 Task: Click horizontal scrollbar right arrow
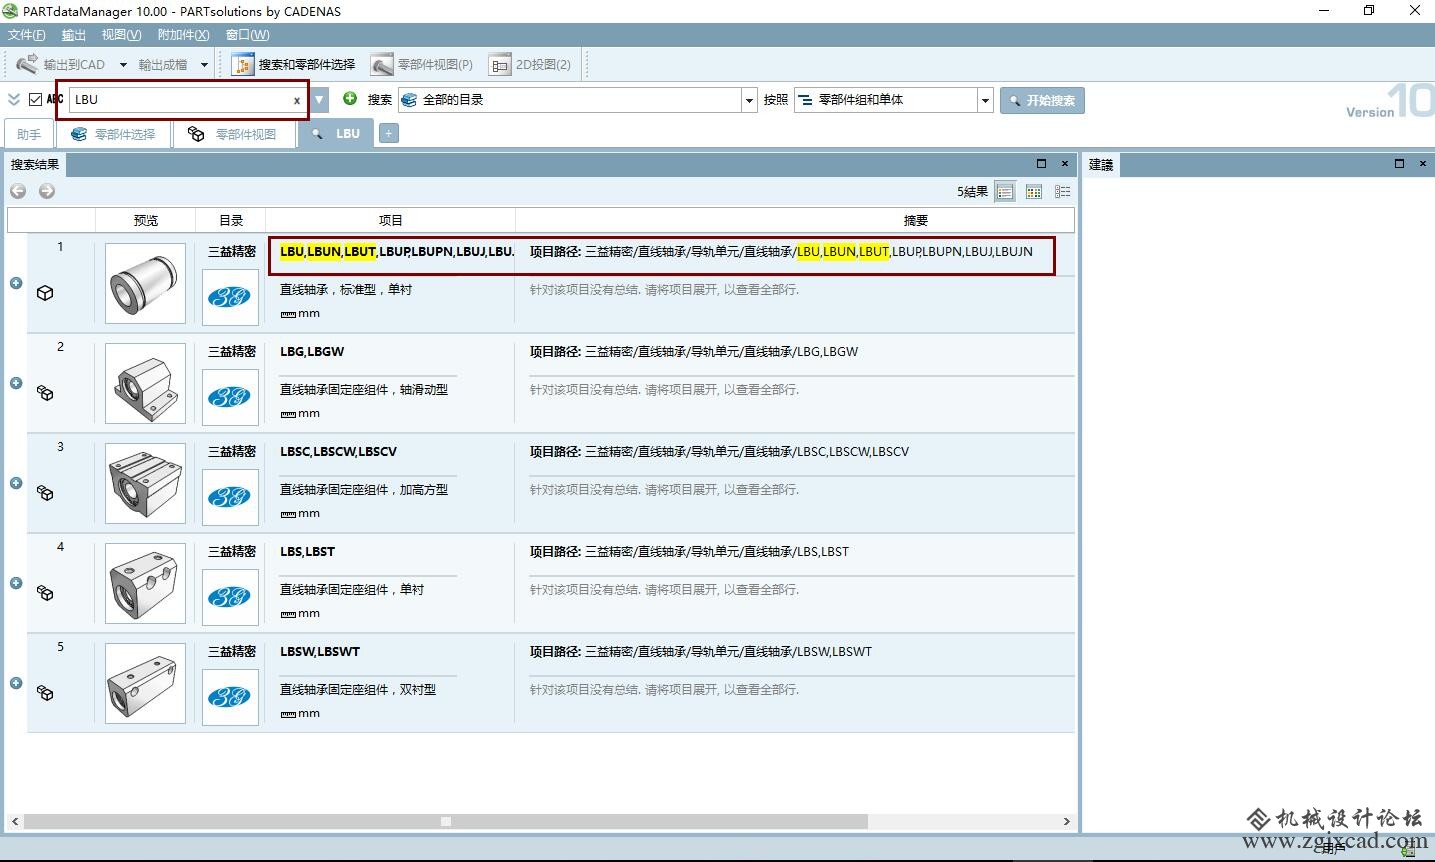click(1066, 821)
